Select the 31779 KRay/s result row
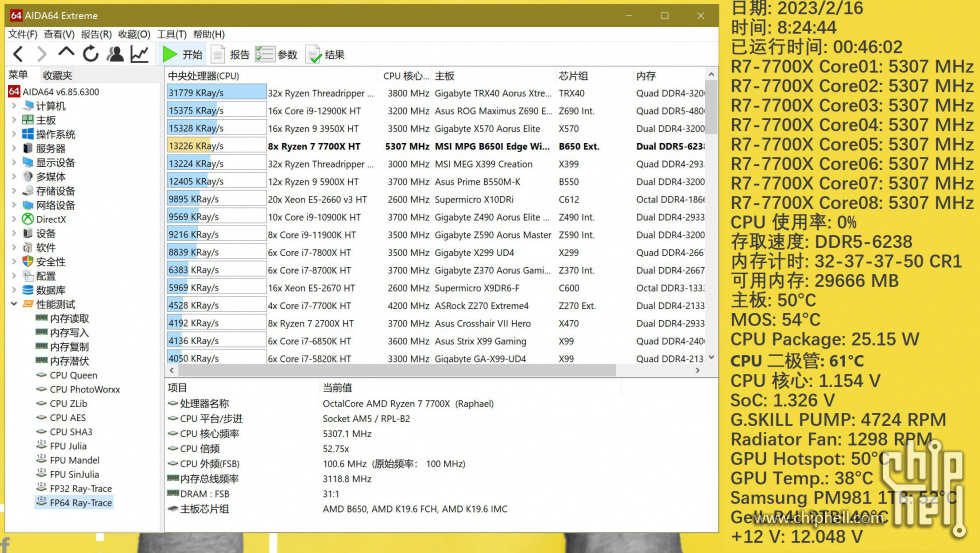The image size is (980, 553). [x=436, y=93]
